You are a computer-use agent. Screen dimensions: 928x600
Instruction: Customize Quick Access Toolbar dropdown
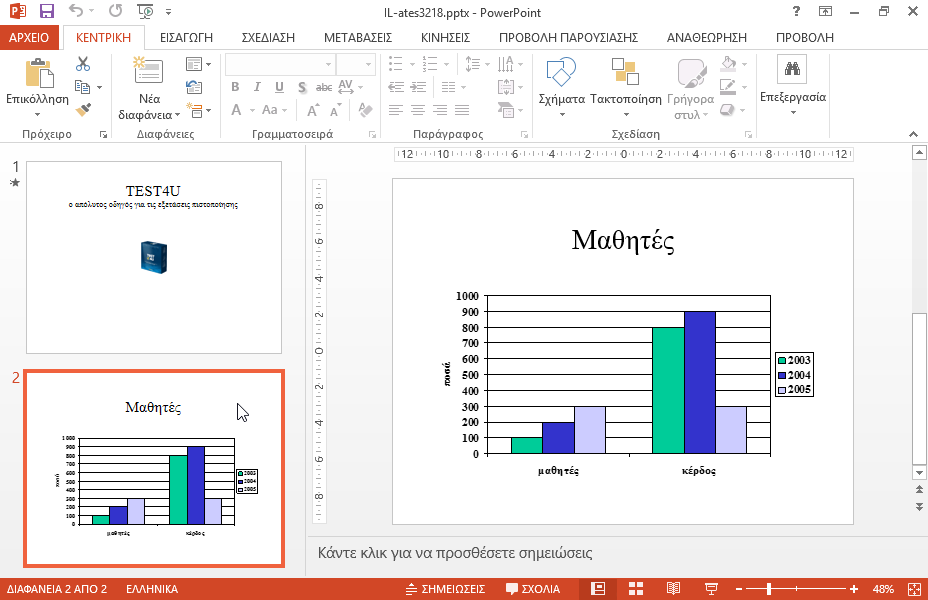coord(169,12)
